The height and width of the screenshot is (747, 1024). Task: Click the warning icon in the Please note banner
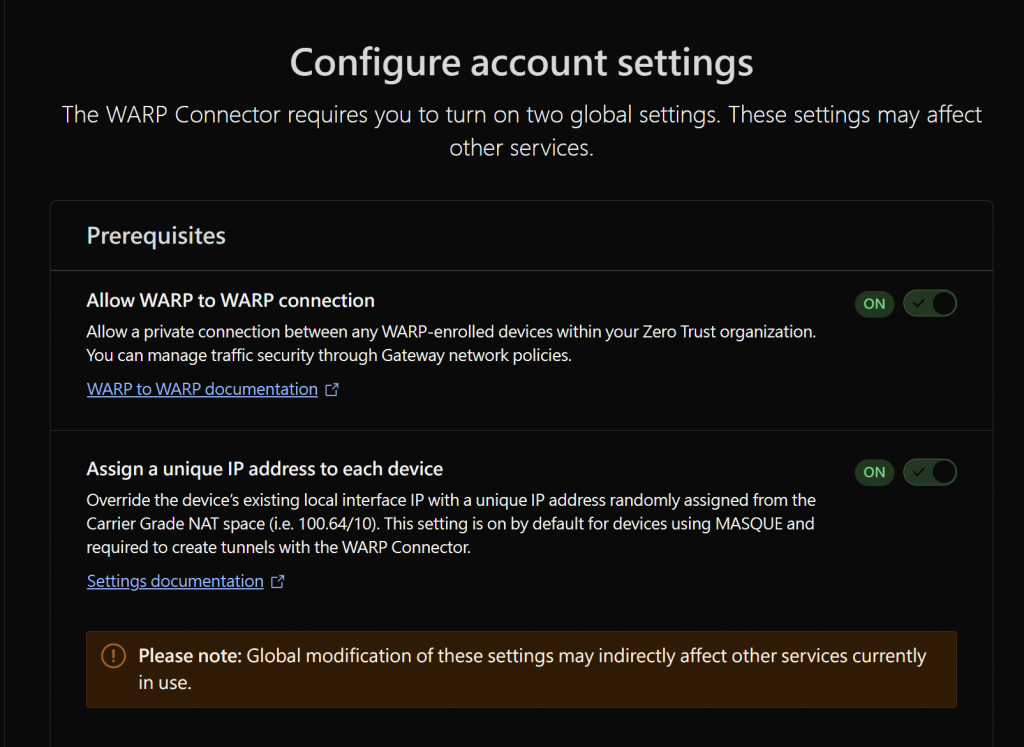[114, 656]
